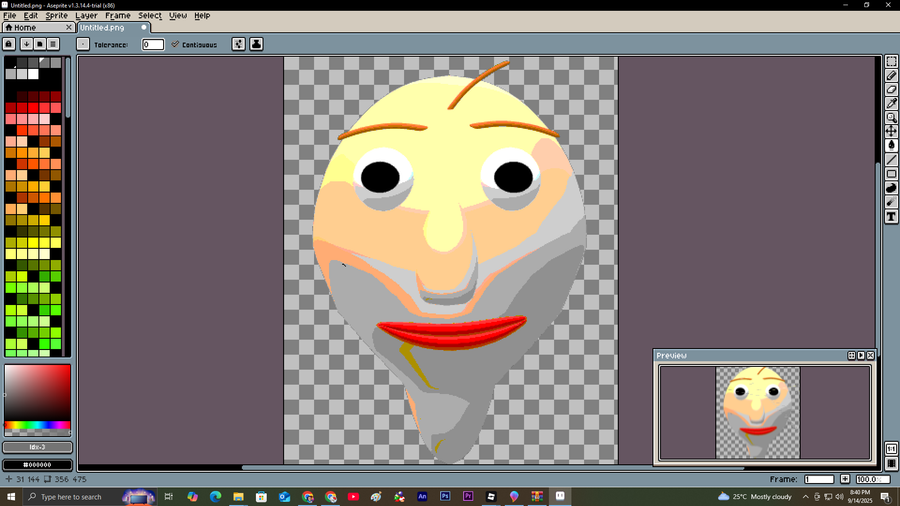
Task: Center the Preview window view
Action: (851, 356)
